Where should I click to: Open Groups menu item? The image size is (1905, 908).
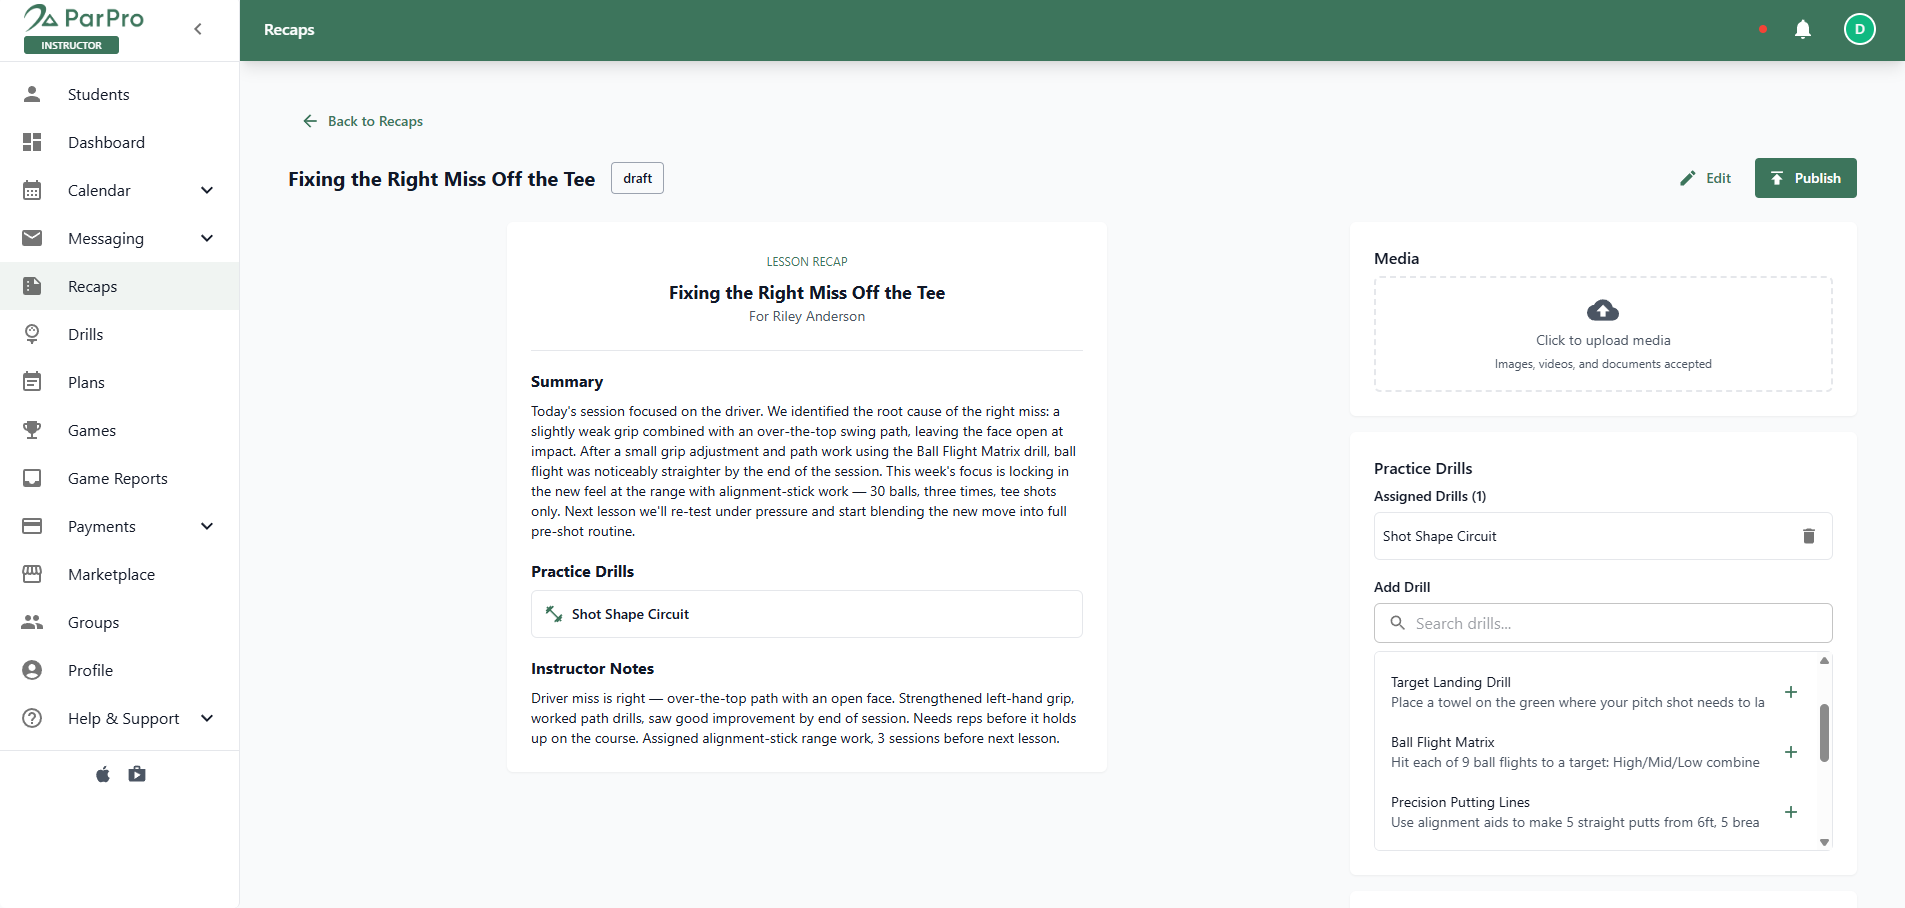pyautogui.click(x=119, y=622)
